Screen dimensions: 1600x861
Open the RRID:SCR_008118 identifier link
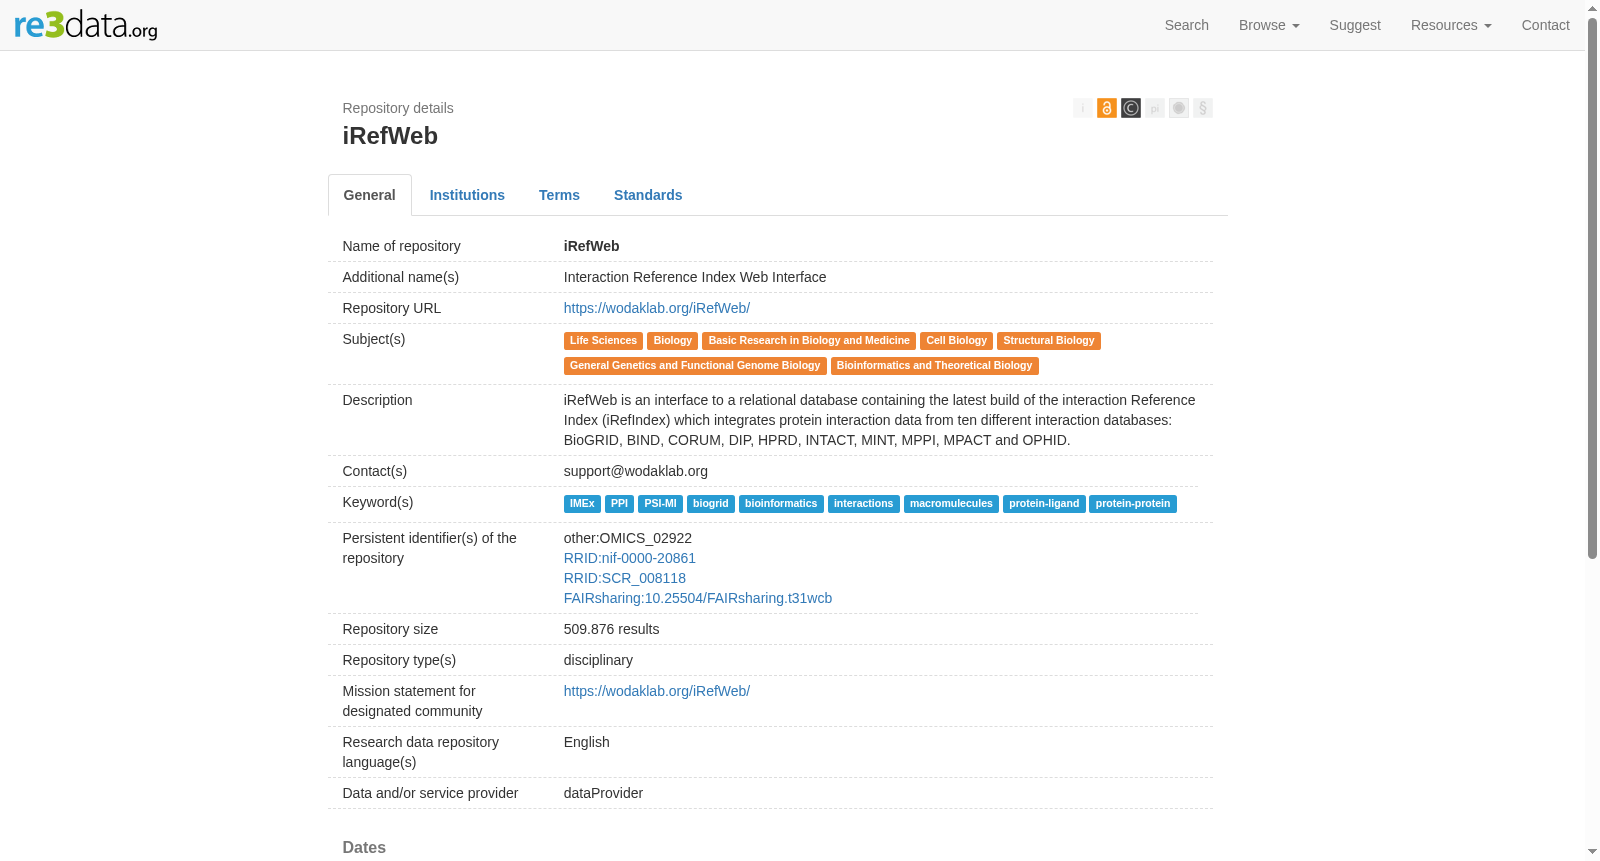[x=625, y=578]
